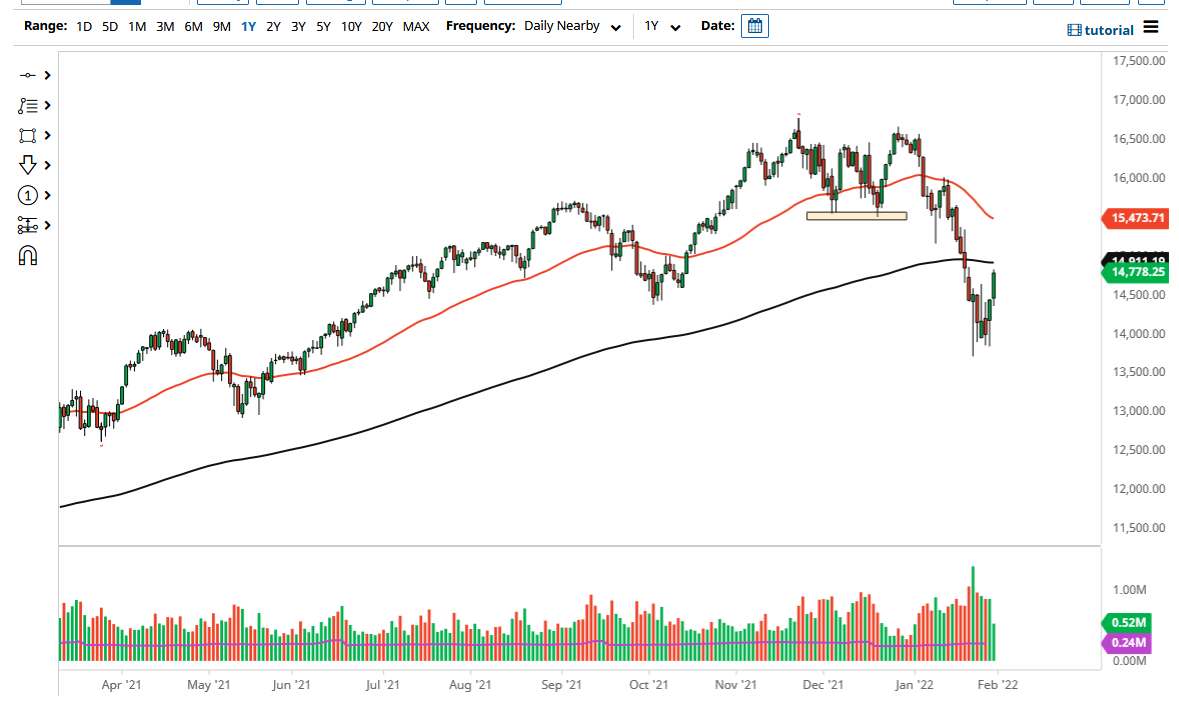This screenshot has width=1179, height=708.
Task: Open the hamburger menu
Action: coord(1152,29)
